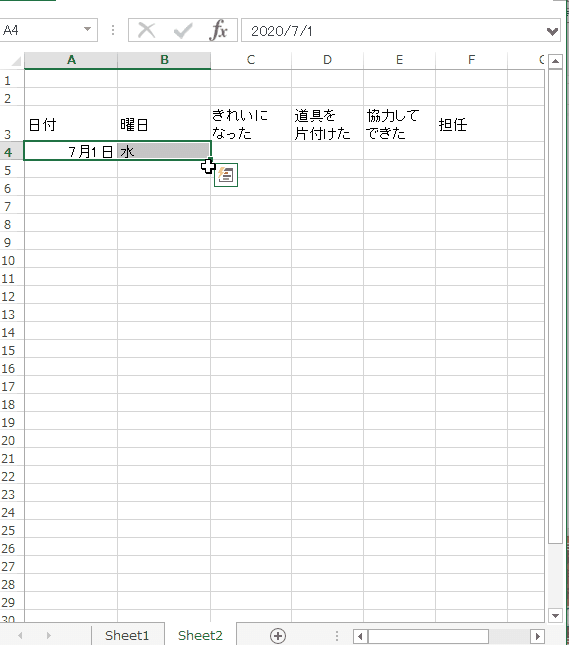Select row 15 header
The height and width of the screenshot is (645, 569).
coord(12,350)
